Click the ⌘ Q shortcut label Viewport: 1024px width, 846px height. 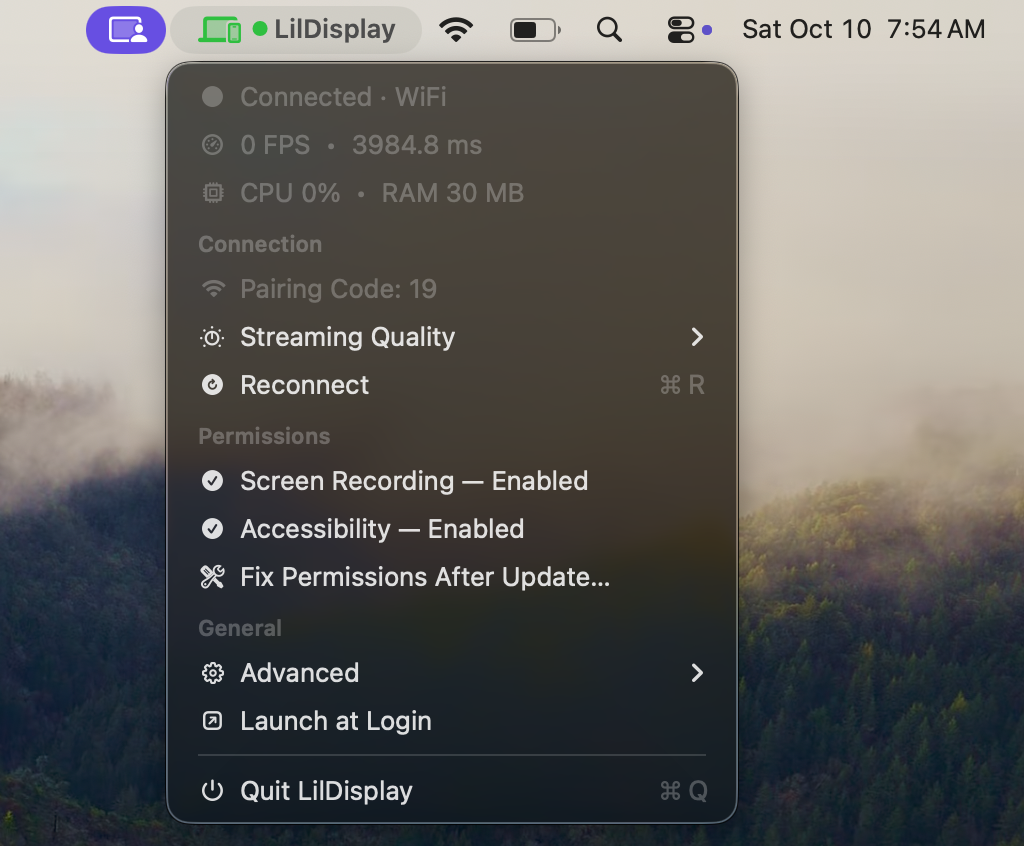(x=684, y=791)
